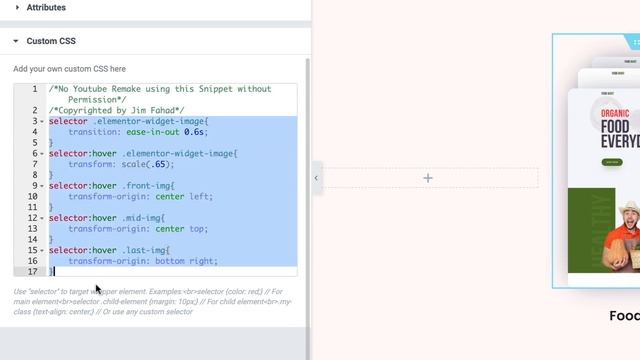The width and height of the screenshot is (640, 360).
Task: Click 'selector:hover .front-img{' line
Action: [112, 186]
